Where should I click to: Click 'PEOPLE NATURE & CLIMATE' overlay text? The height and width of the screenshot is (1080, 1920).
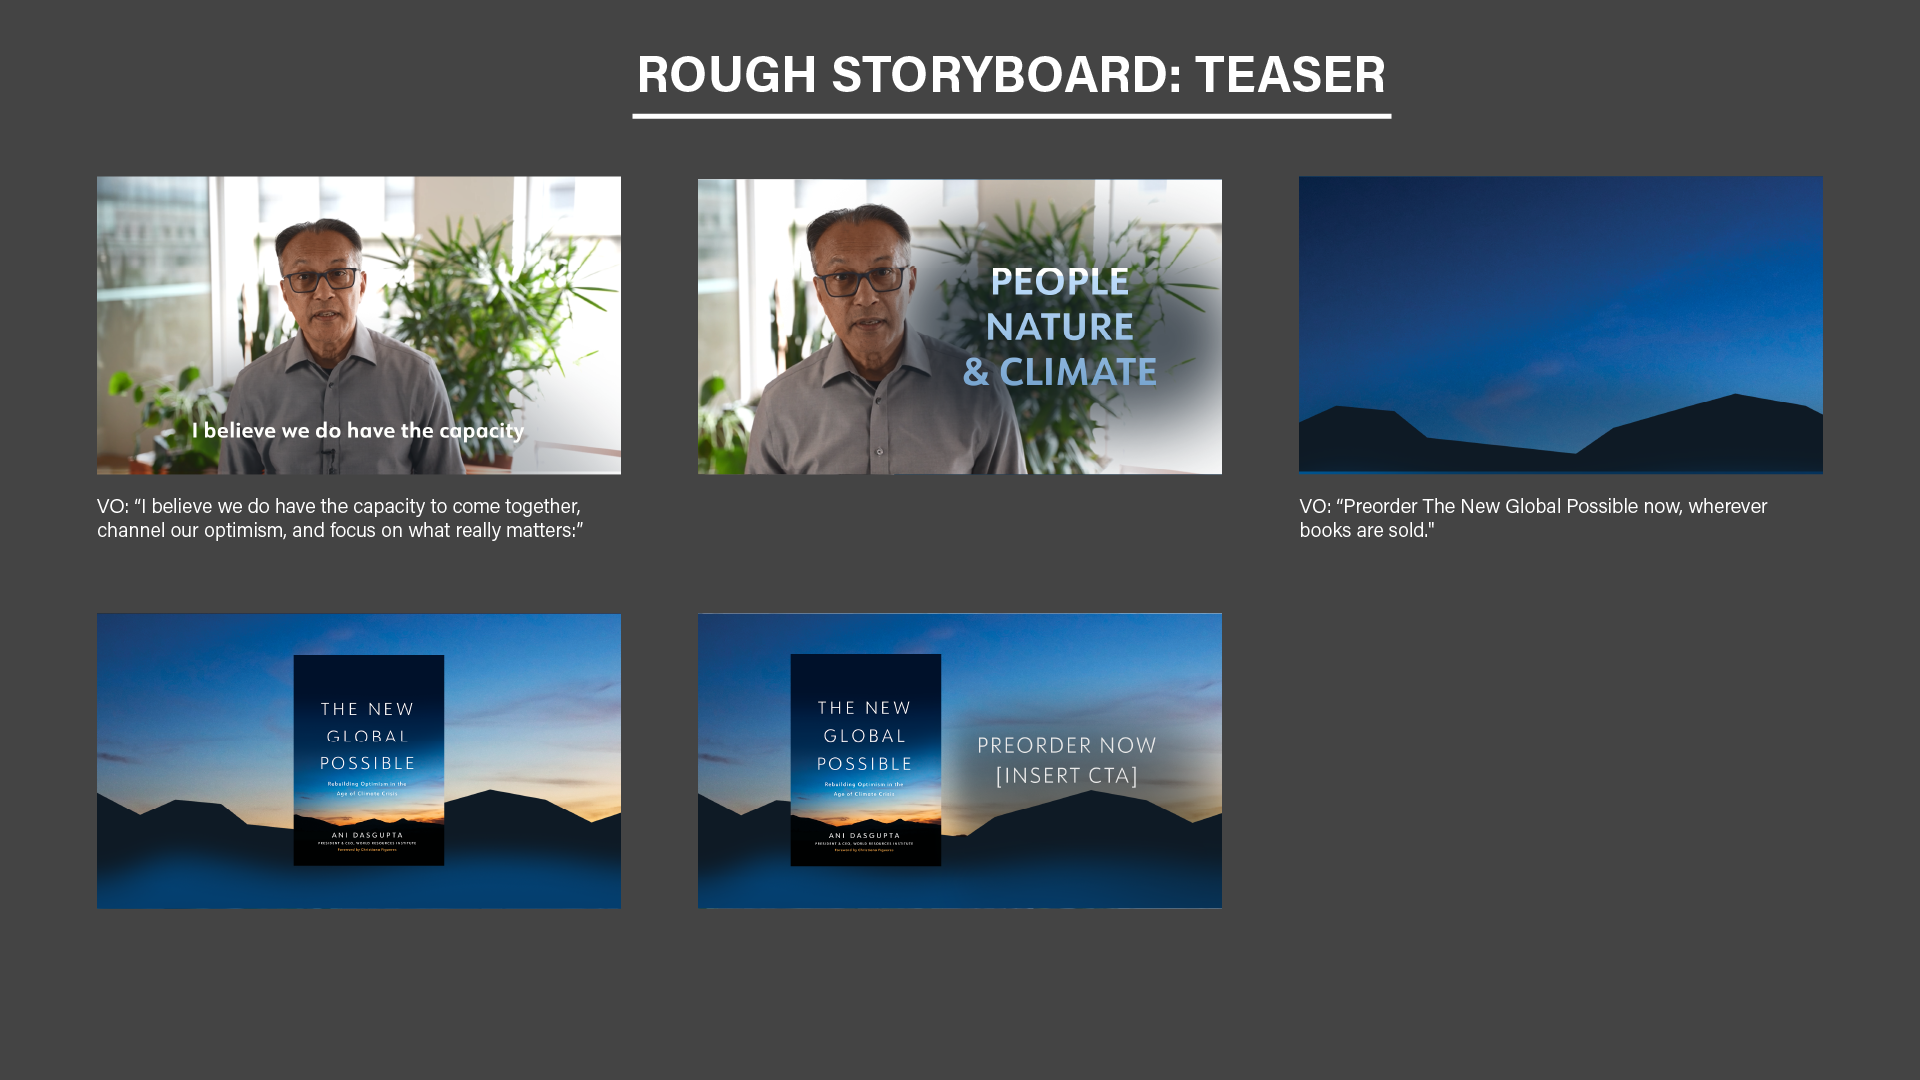[x=1060, y=327]
